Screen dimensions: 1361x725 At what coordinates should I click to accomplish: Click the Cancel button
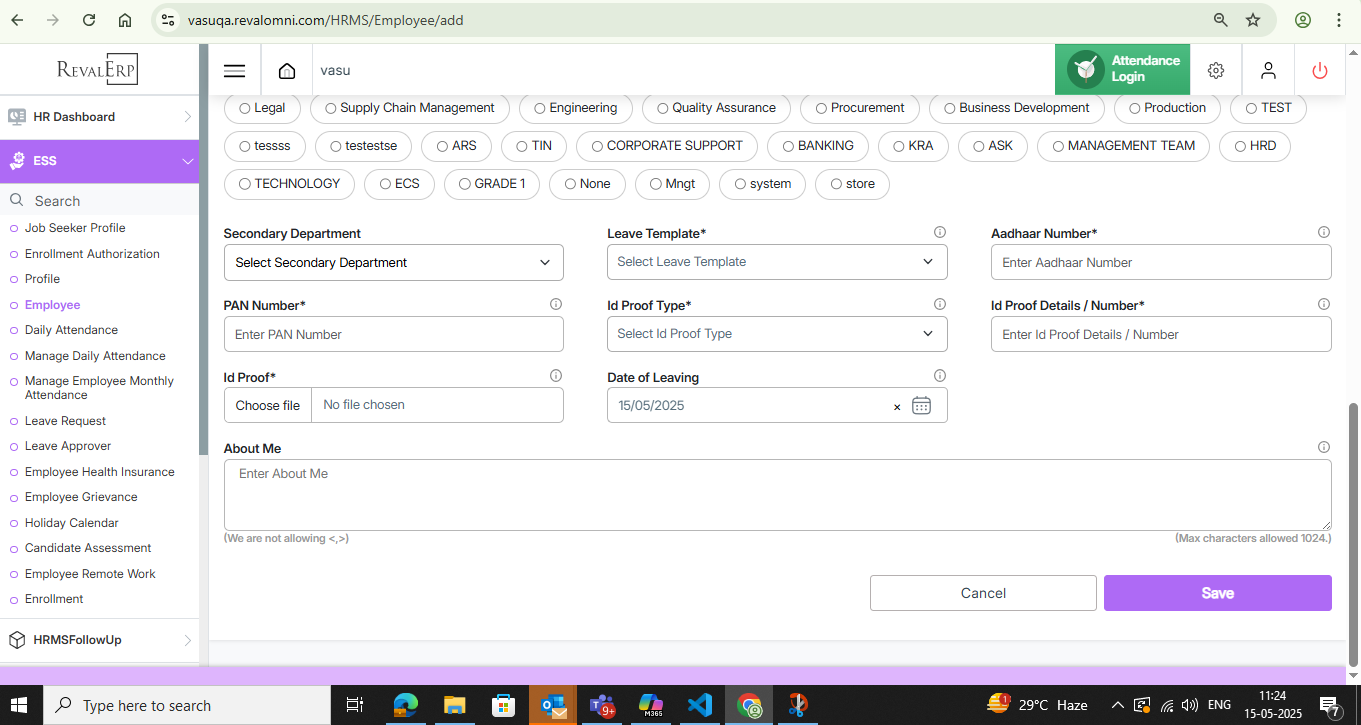click(x=983, y=593)
